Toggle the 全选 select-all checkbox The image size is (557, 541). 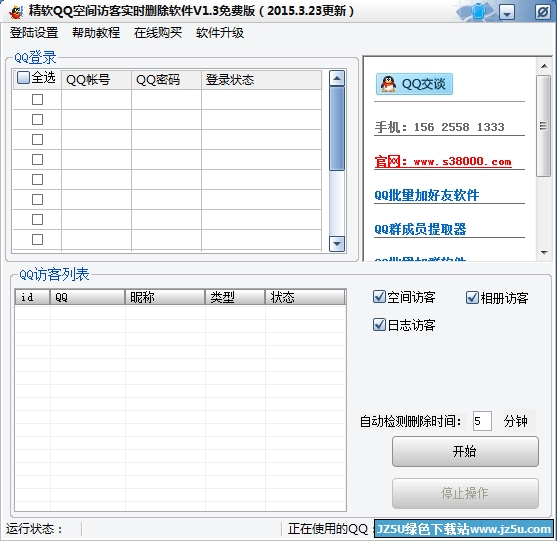click(x=23, y=77)
